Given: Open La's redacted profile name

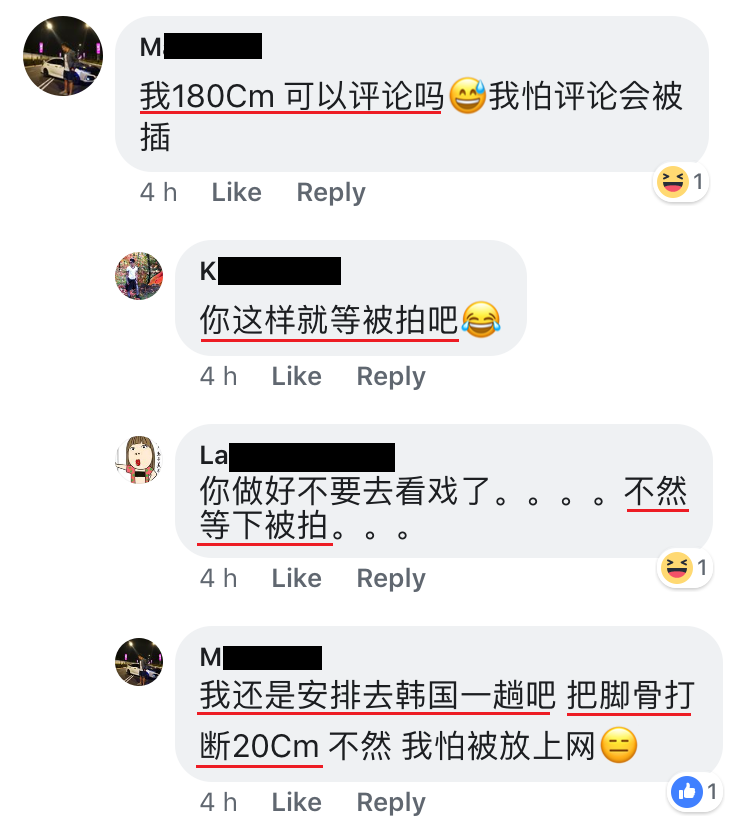Looking at the screenshot, I should [x=297, y=457].
